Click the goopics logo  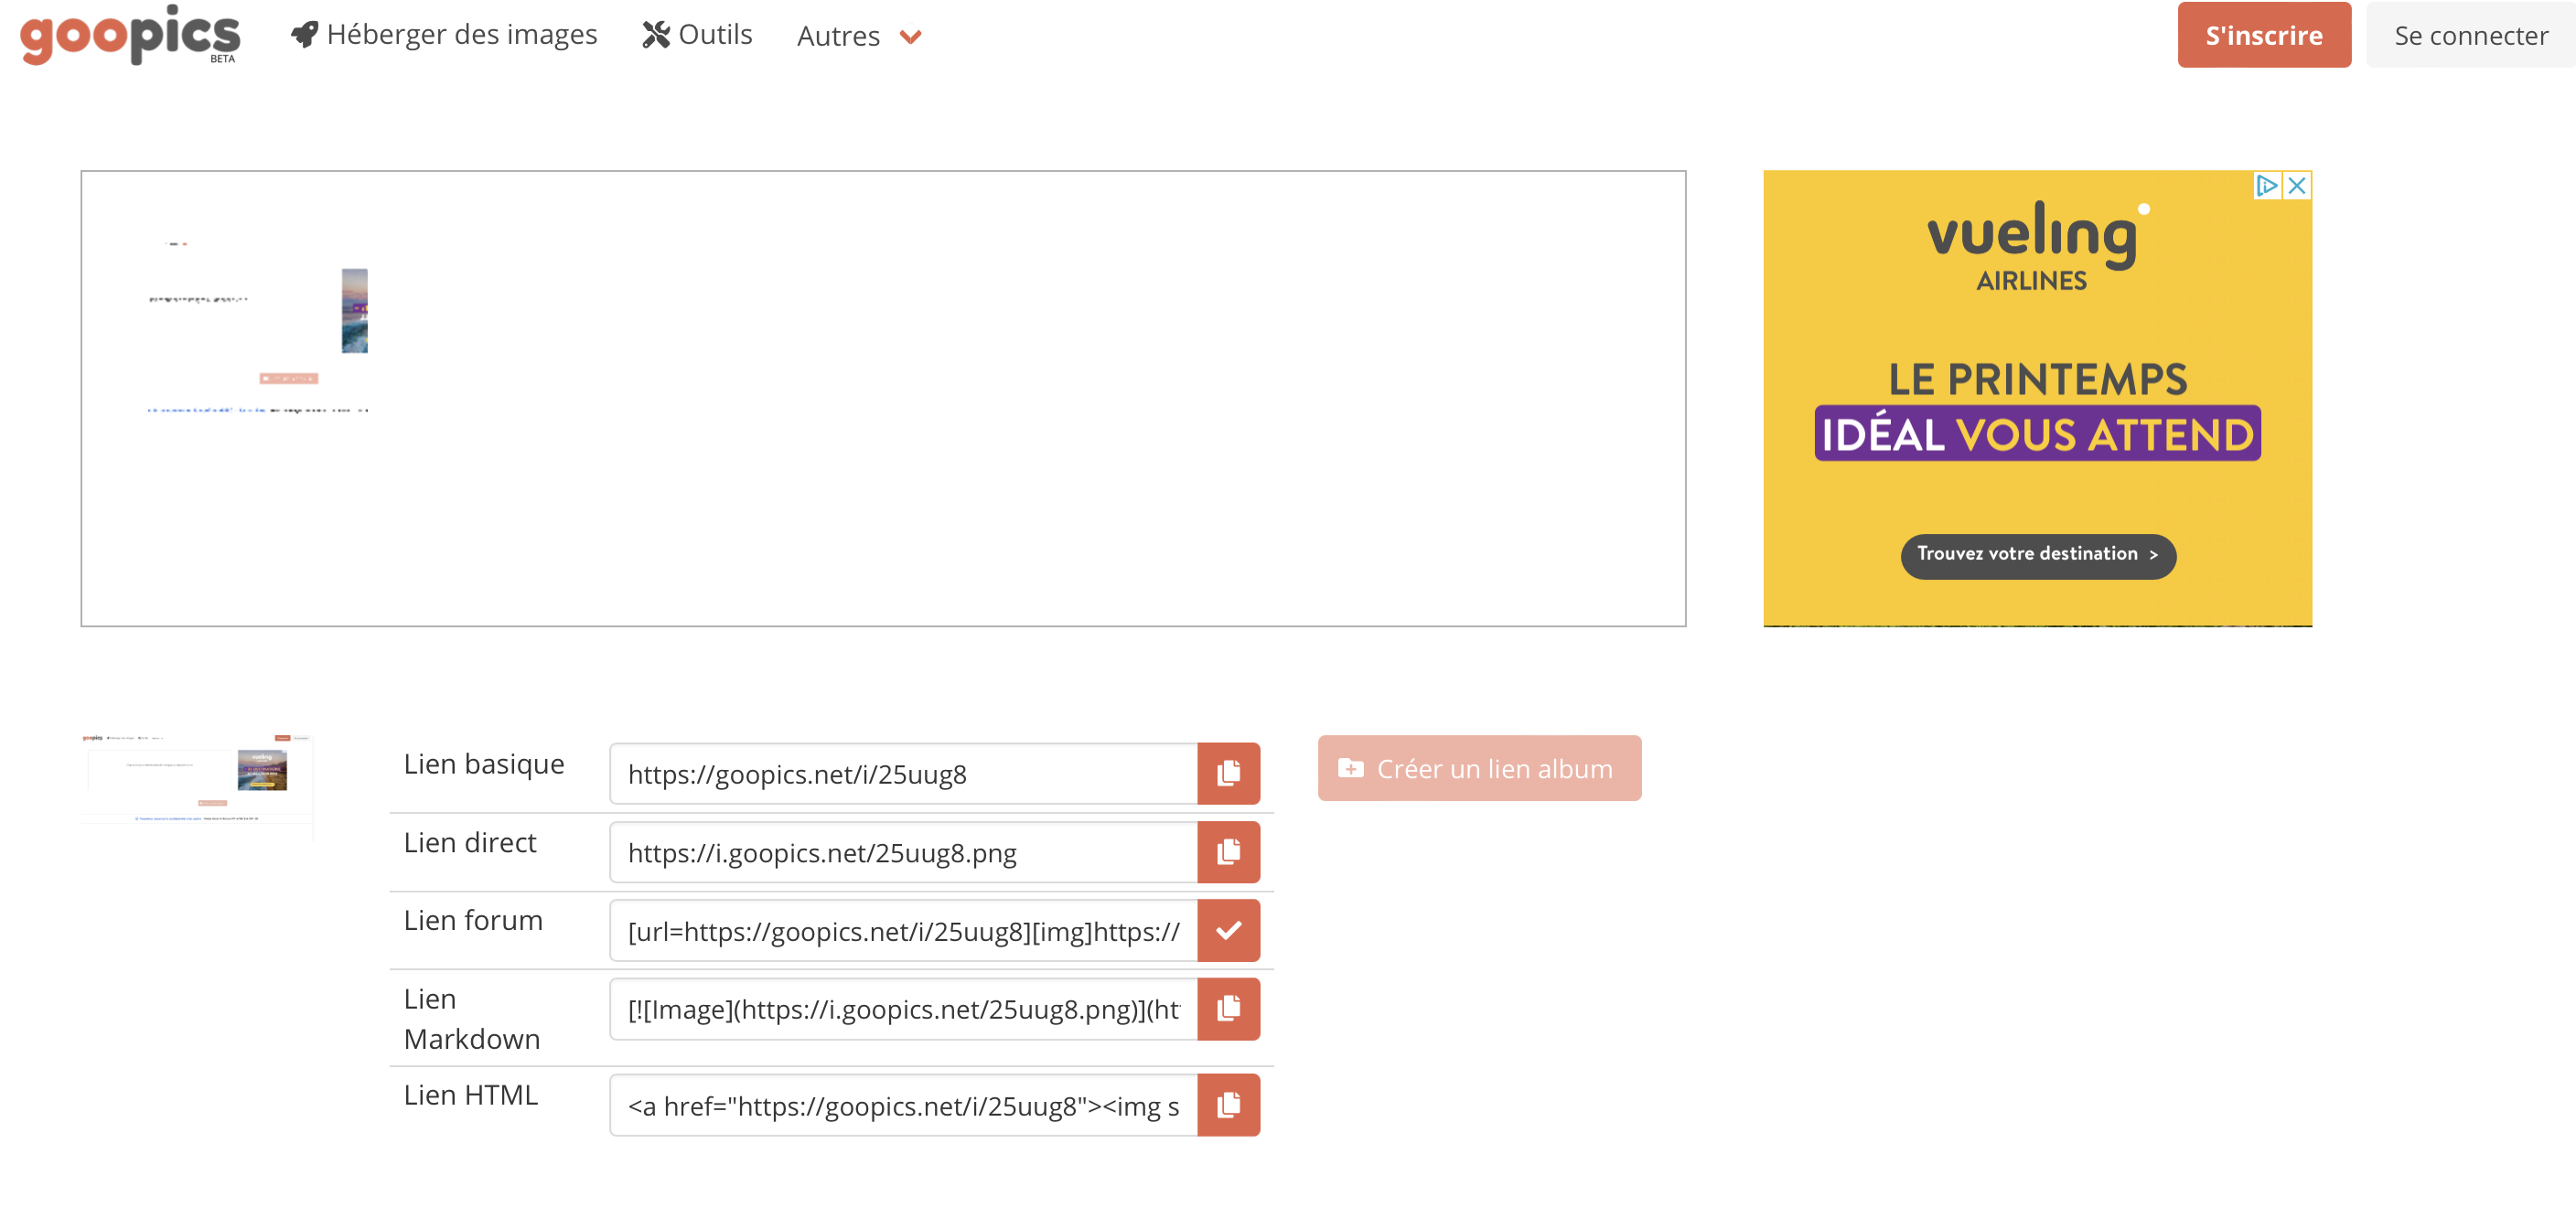pos(130,35)
